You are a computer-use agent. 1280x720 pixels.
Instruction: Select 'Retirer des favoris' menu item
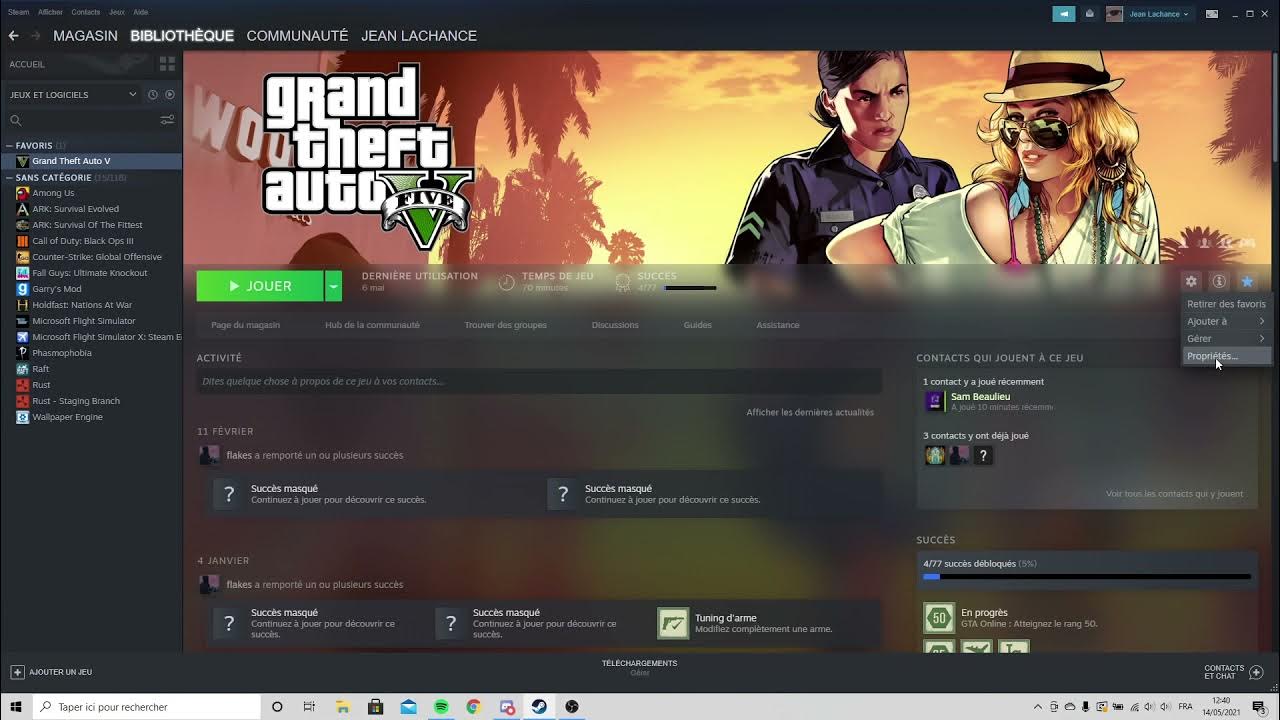[1226, 304]
